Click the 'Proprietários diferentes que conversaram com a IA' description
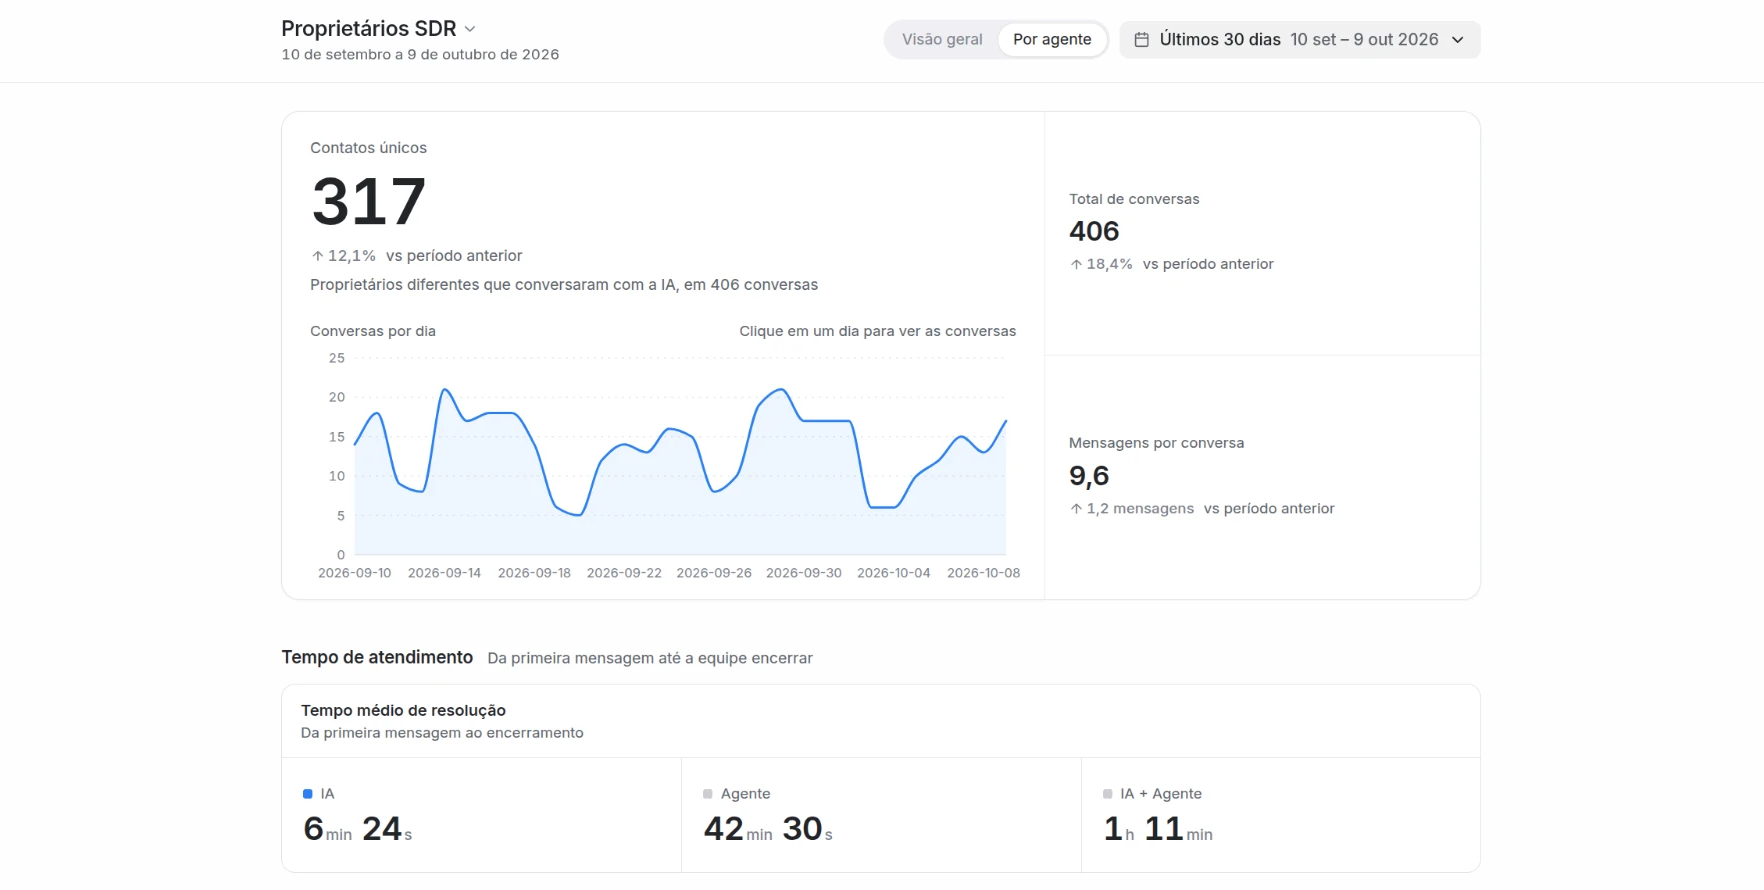The width and height of the screenshot is (1764, 890). point(564,285)
